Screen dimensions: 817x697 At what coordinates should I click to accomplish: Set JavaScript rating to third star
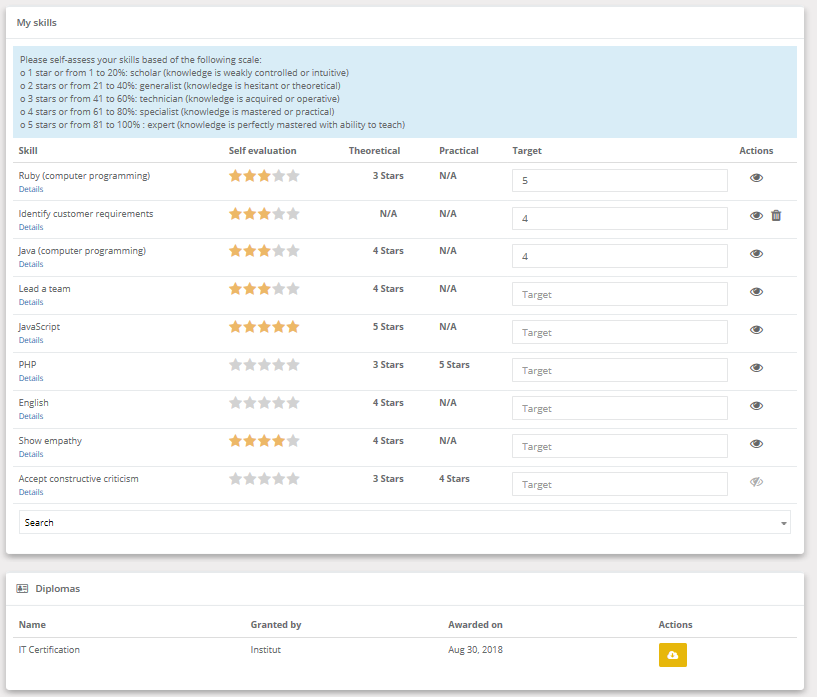coord(264,327)
